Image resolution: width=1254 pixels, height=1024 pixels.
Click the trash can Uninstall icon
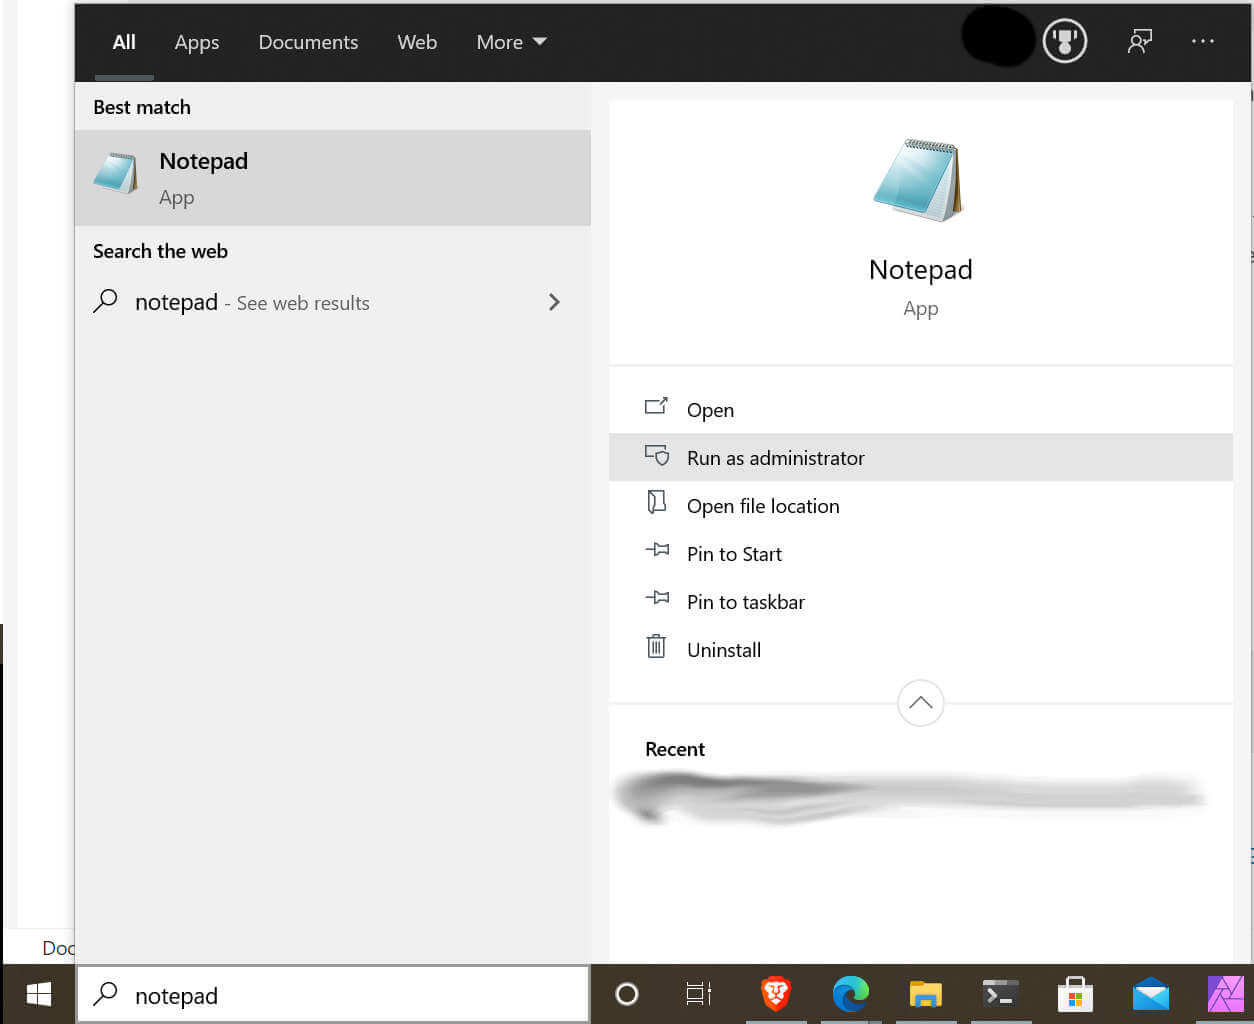tap(656, 646)
